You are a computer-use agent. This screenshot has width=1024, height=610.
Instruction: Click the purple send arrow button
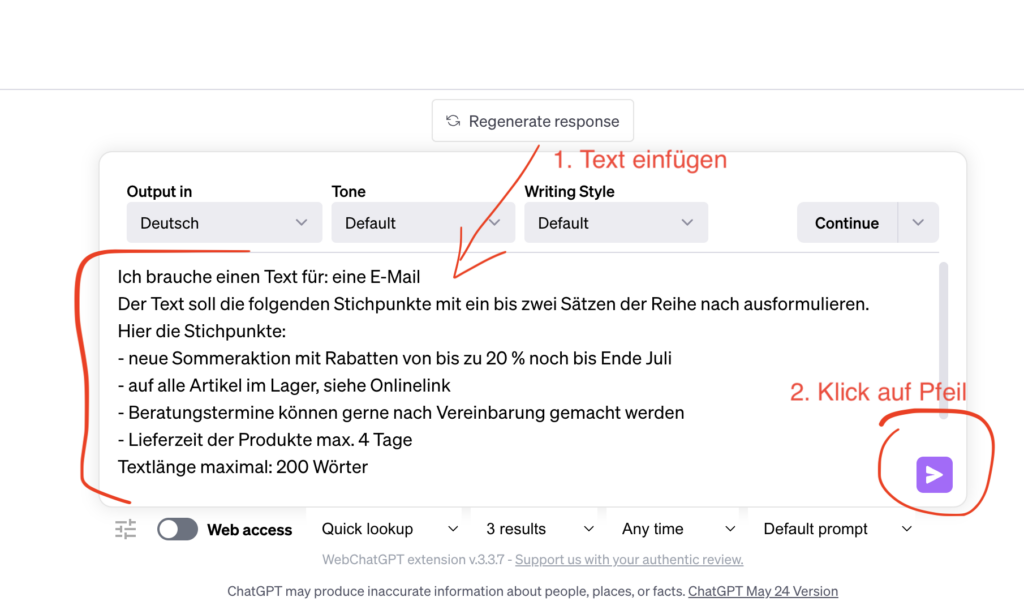click(x=934, y=475)
